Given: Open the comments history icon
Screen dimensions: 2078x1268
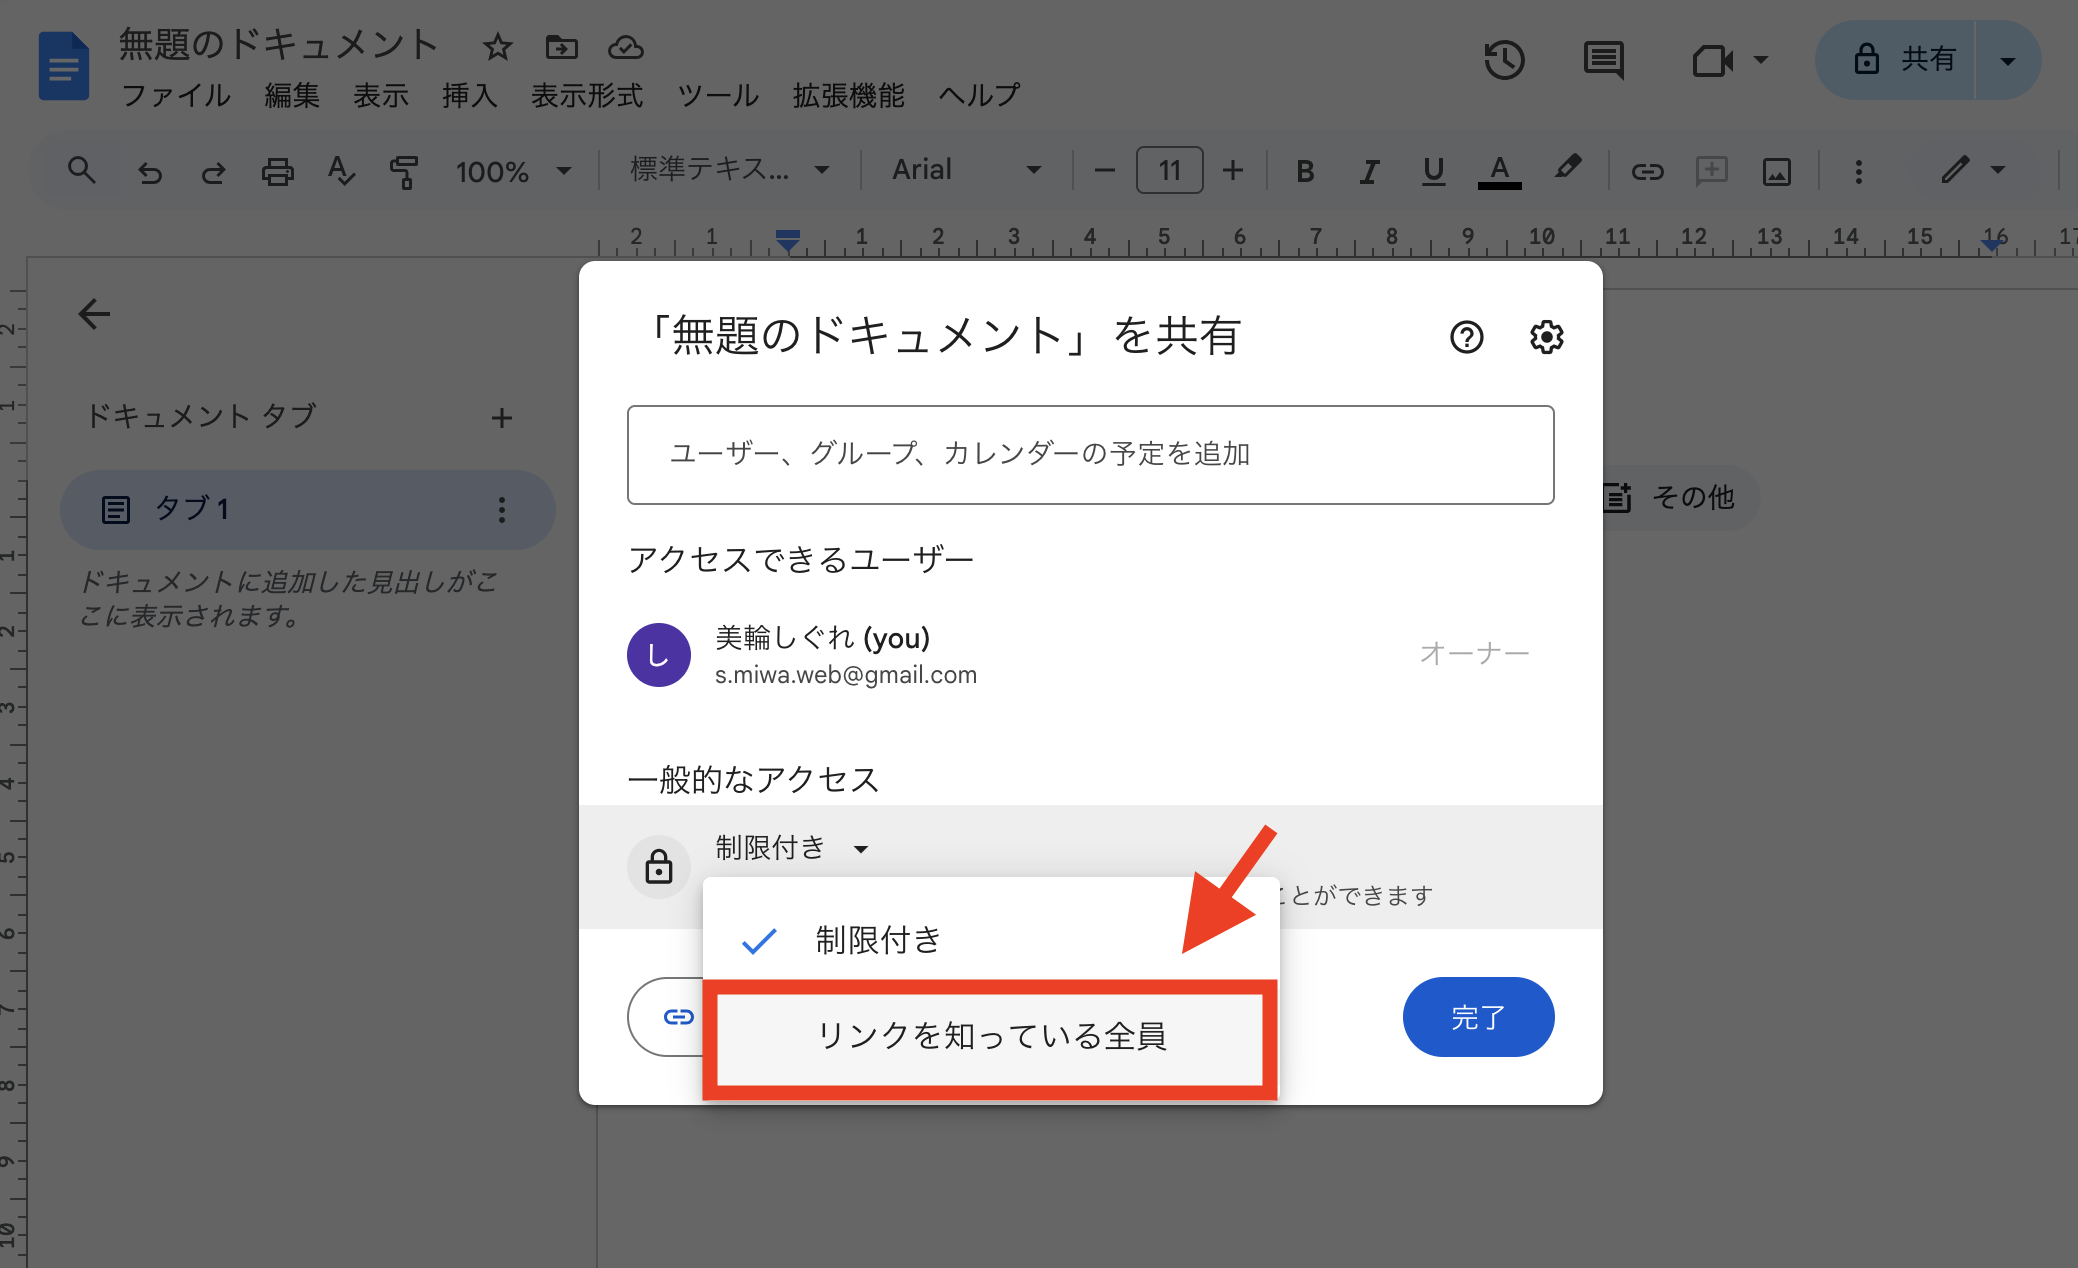Looking at the screenshot, I should point(1603,60).
